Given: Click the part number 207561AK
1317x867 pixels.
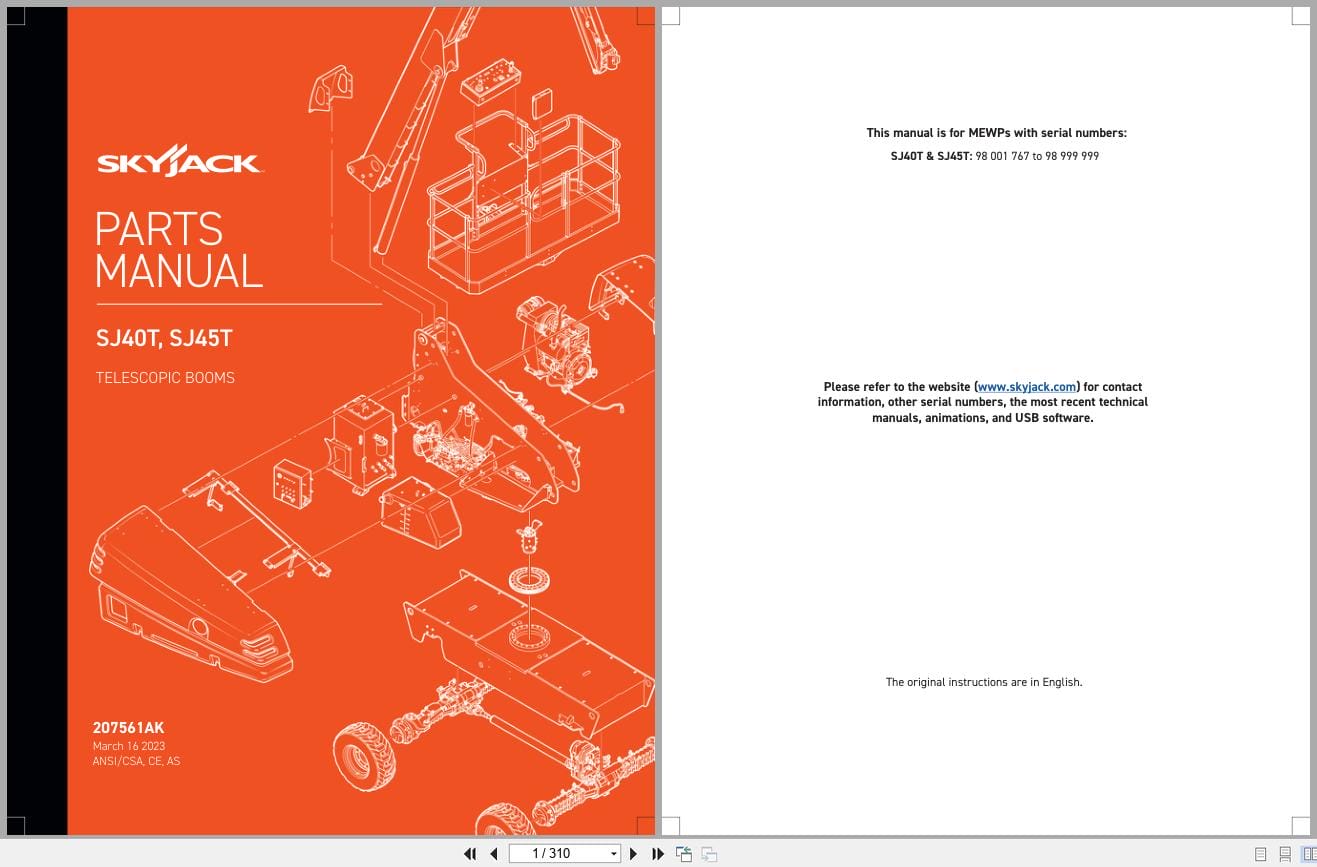Looking at the screenshot, I should pos(128,728).
